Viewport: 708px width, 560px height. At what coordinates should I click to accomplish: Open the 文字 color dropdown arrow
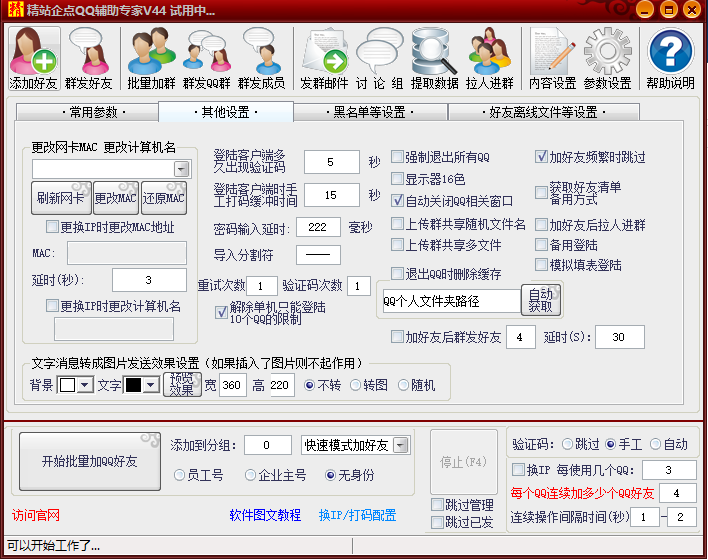pos(151,385)
